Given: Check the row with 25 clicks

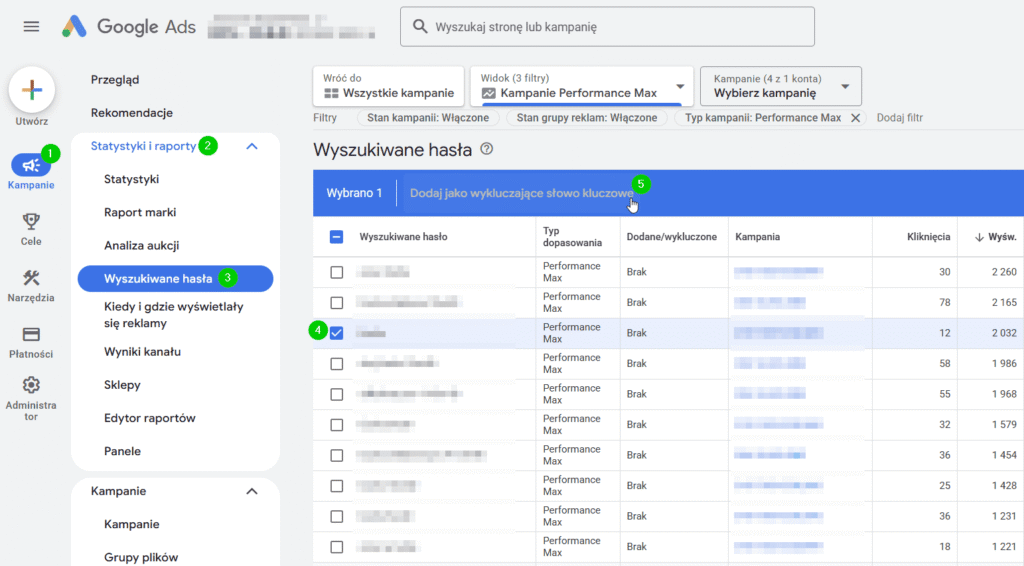Looking at the screenshot, I should pyautogui.click(x=336, y=486).
